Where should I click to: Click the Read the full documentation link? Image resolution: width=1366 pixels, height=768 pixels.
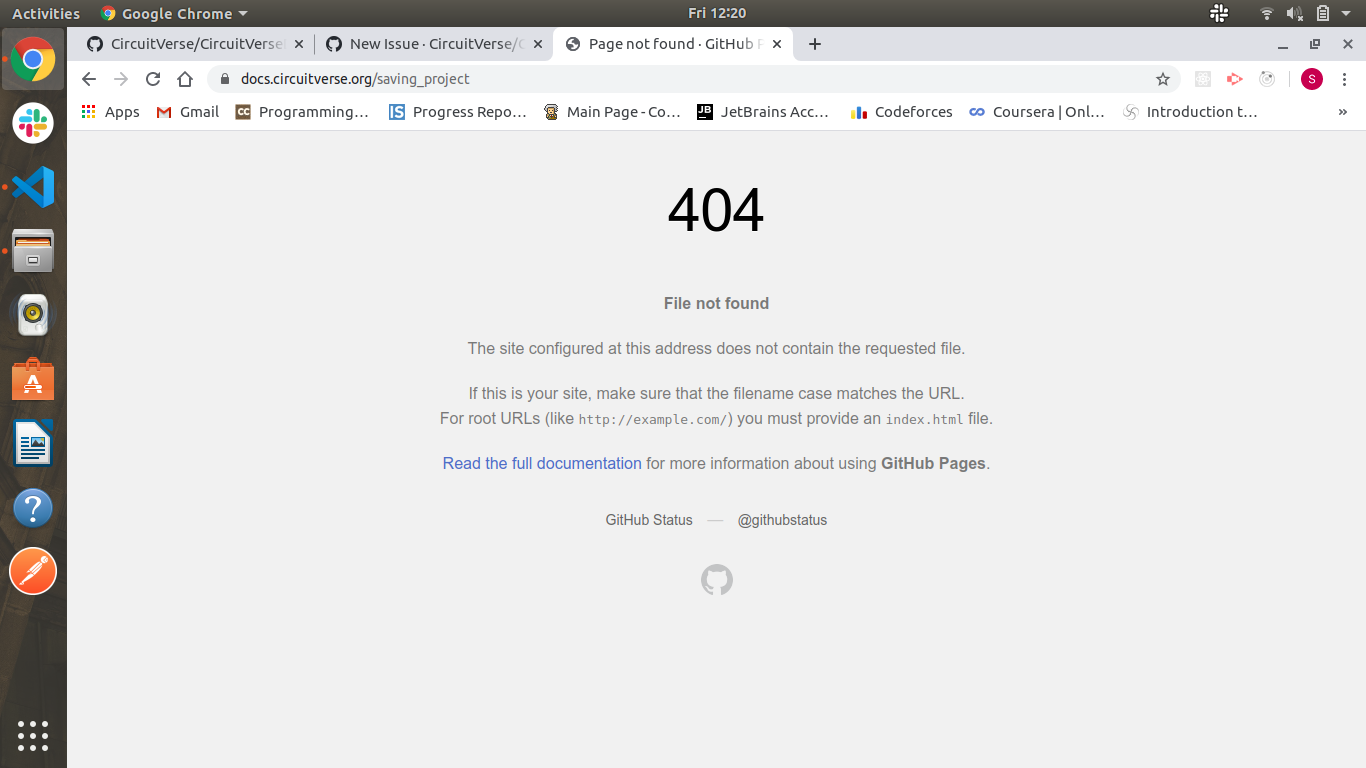point(541,463)
